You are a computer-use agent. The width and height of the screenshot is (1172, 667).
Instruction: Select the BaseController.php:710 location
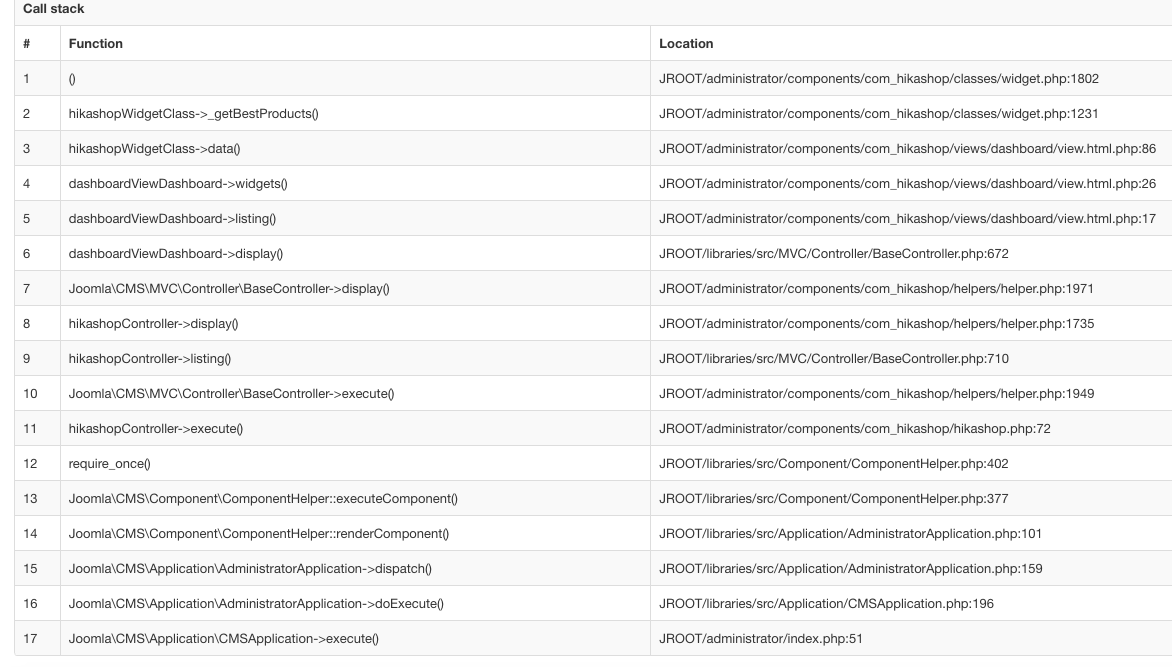point(834,359)
